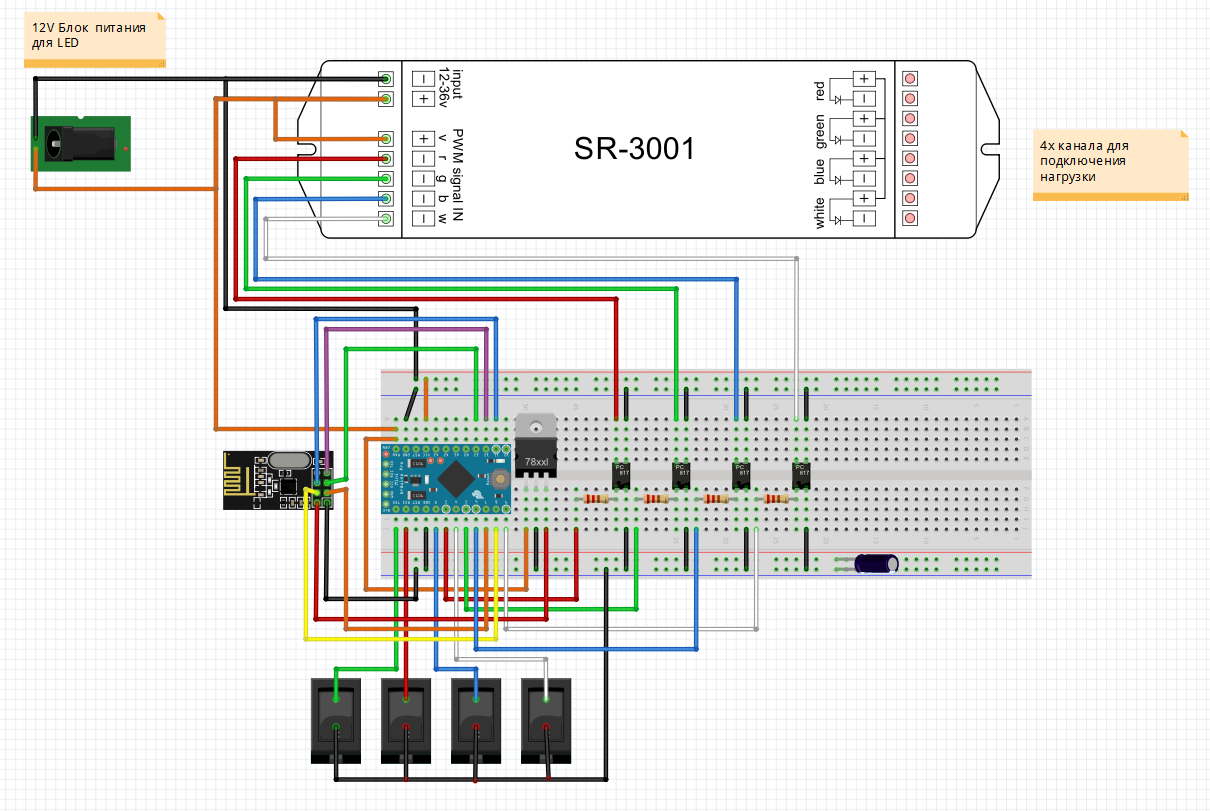Image resolution: width=1210 pixels, height=811 pixels.
Task: Click the blue electrolytic capacitor on breadboard
Action: [x=873, y=564]
